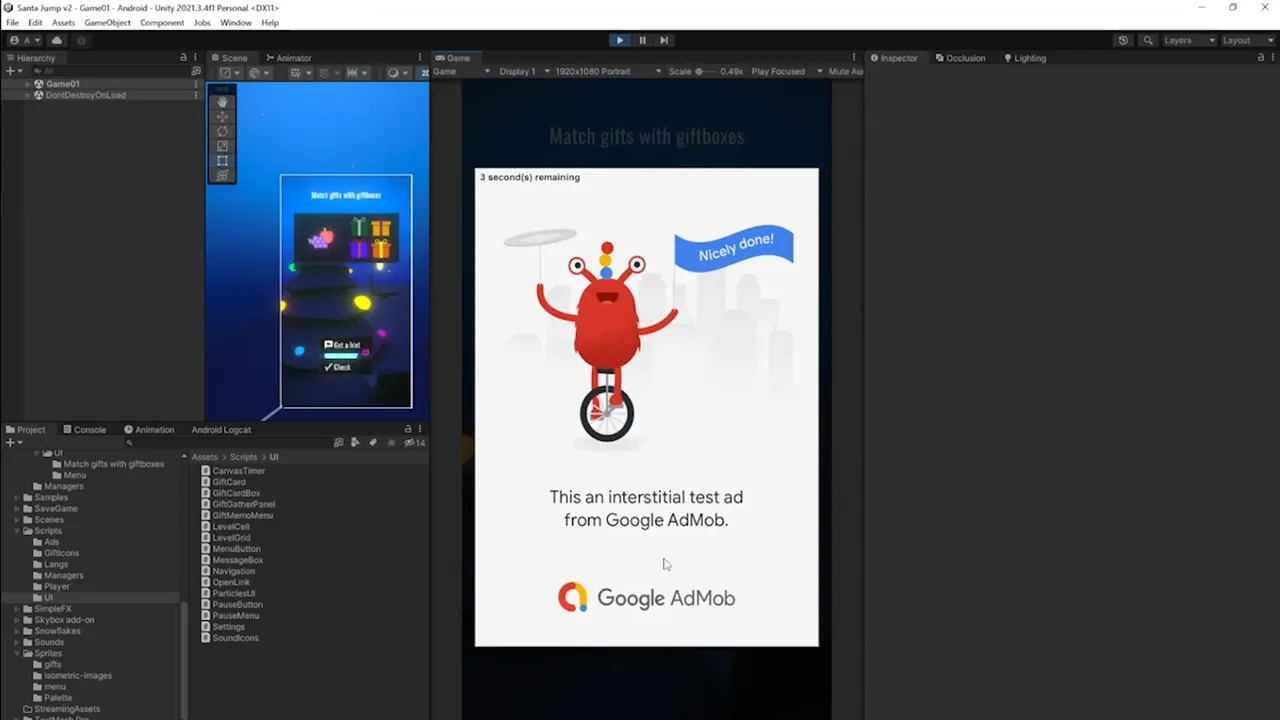Open the Display 1 dropdown
Image resolution: width=1280 pixels, height=720 pixels.
point(523,71)
